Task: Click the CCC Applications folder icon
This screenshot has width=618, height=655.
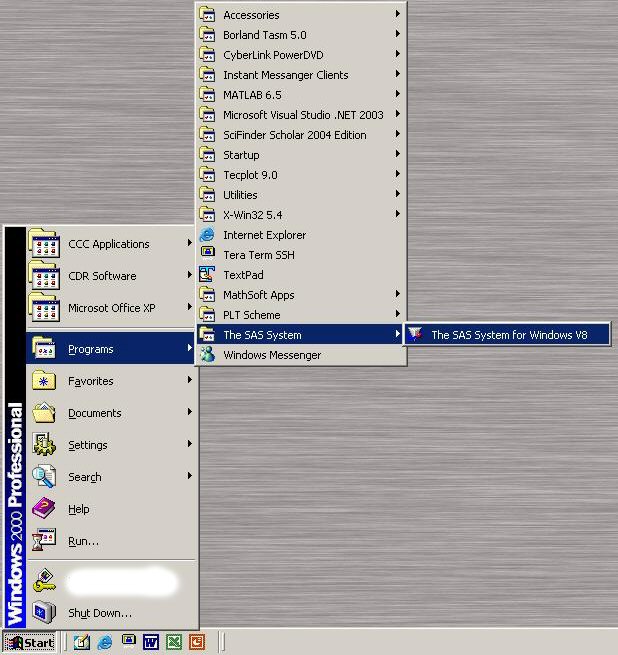Action: coord(44,243)
